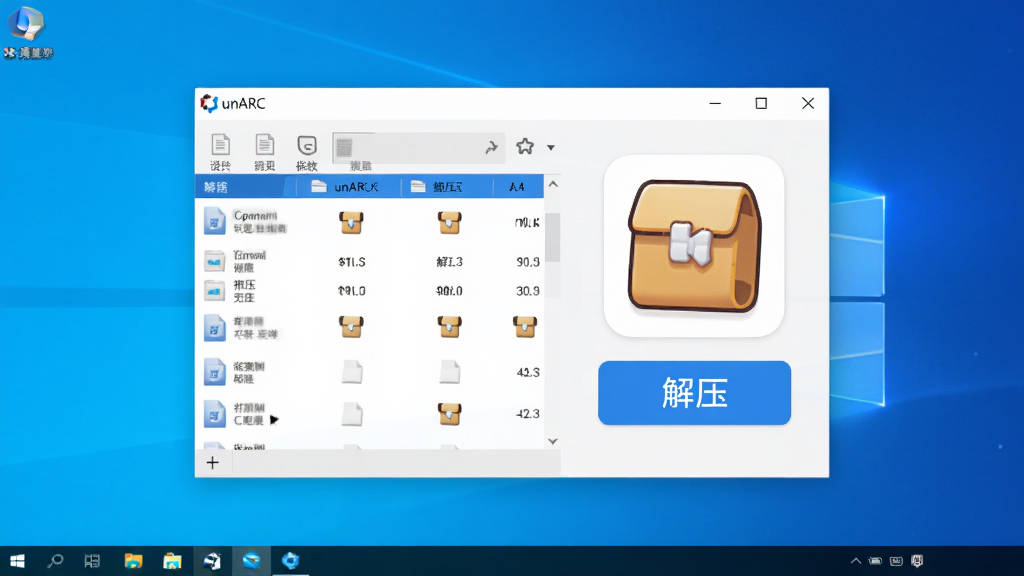Open the dropdown arrow next to the star
The image size is (1024, 576).
[x=551, y=148]
